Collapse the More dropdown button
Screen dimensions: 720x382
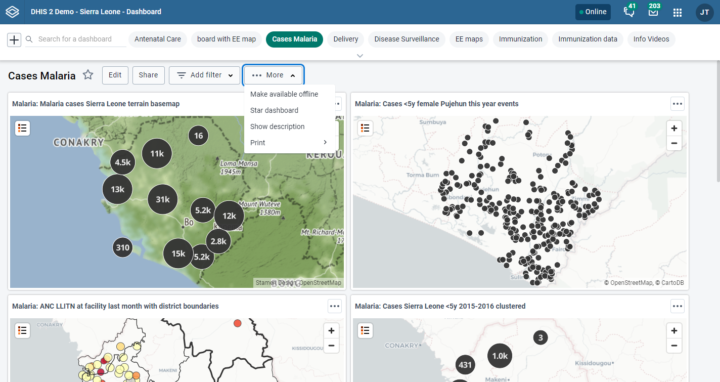pos(273,75)
